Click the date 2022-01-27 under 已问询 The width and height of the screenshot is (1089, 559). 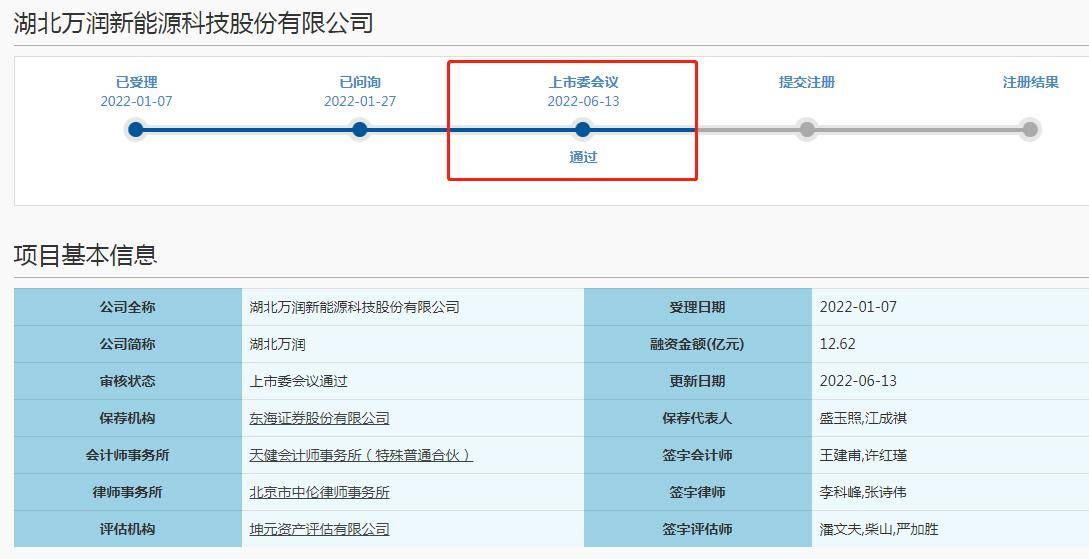360,101
